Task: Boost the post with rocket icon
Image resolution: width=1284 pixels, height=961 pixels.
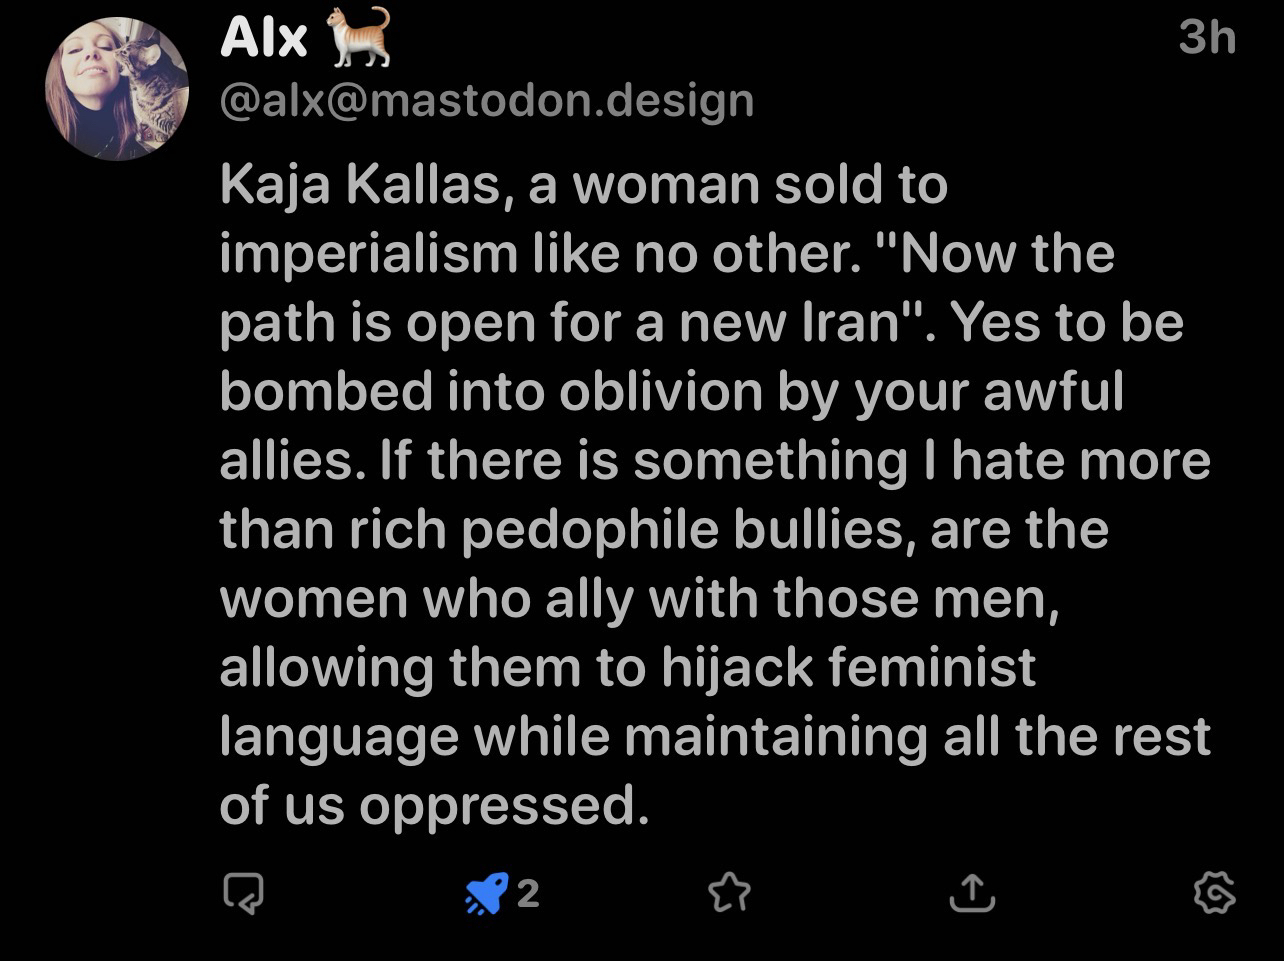Action: pyautogui.click(x=487, y=892)
